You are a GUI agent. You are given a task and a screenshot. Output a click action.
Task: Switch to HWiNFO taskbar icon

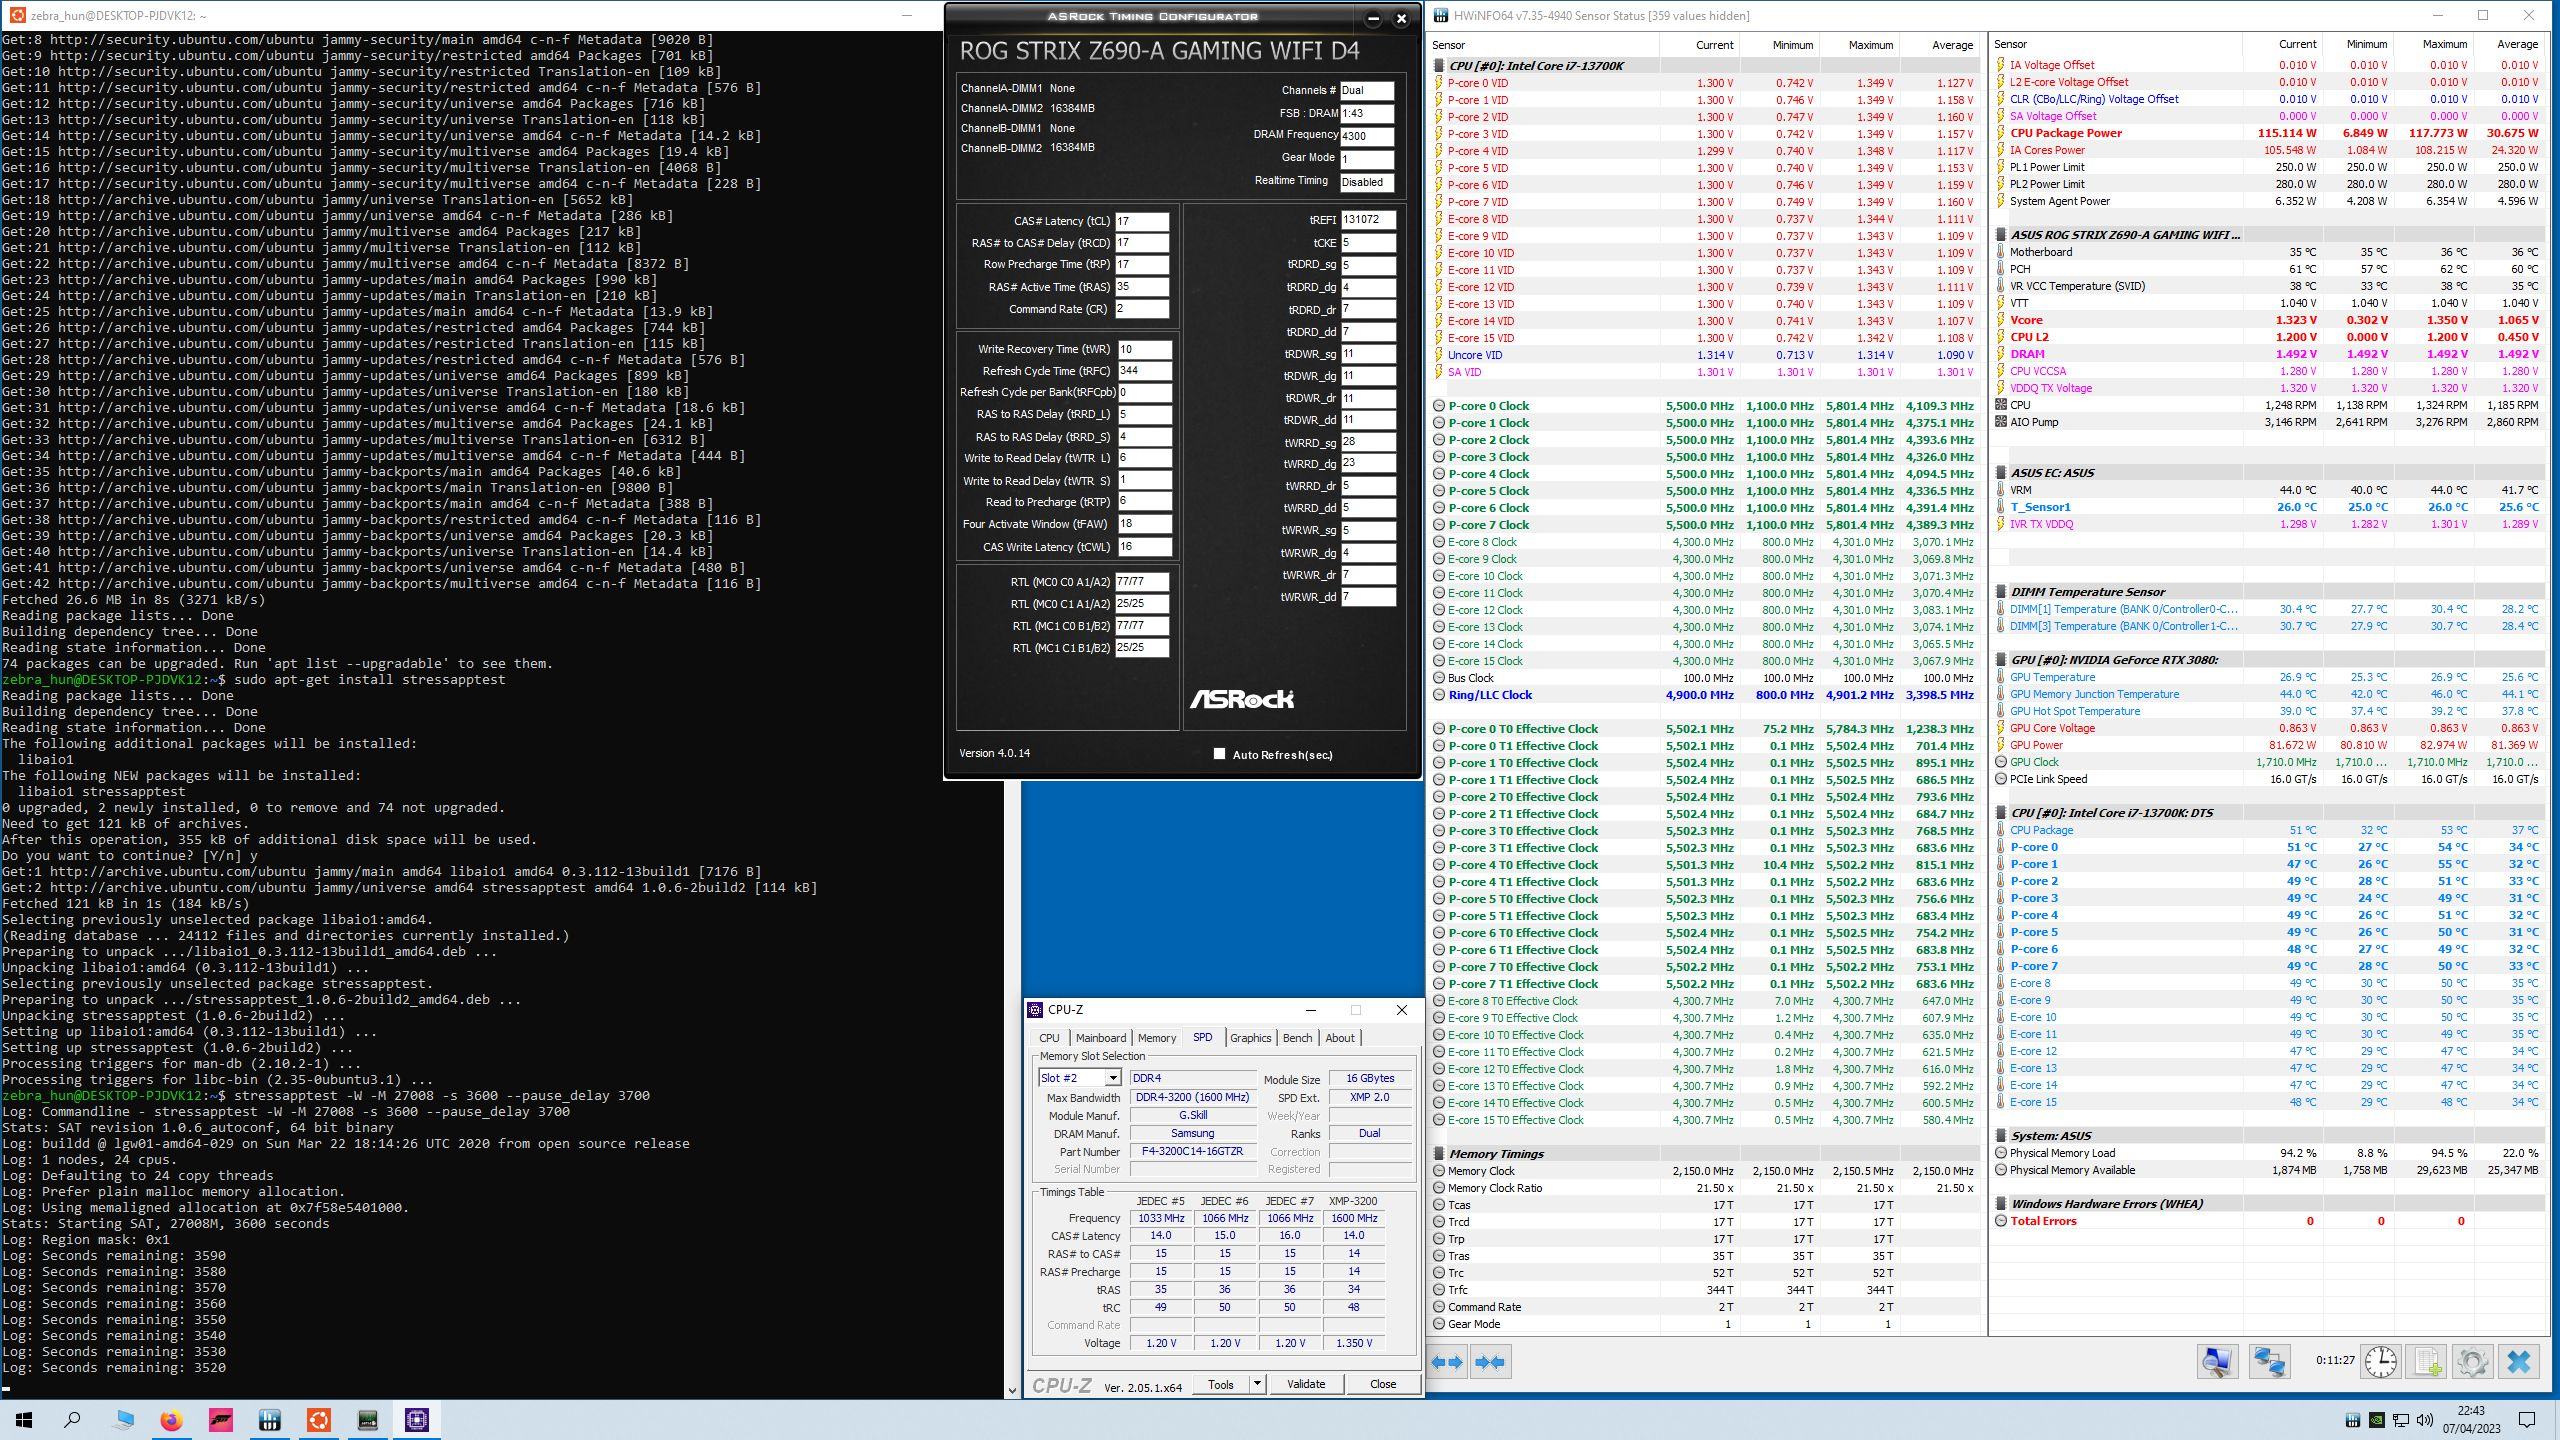(269, 1419)
